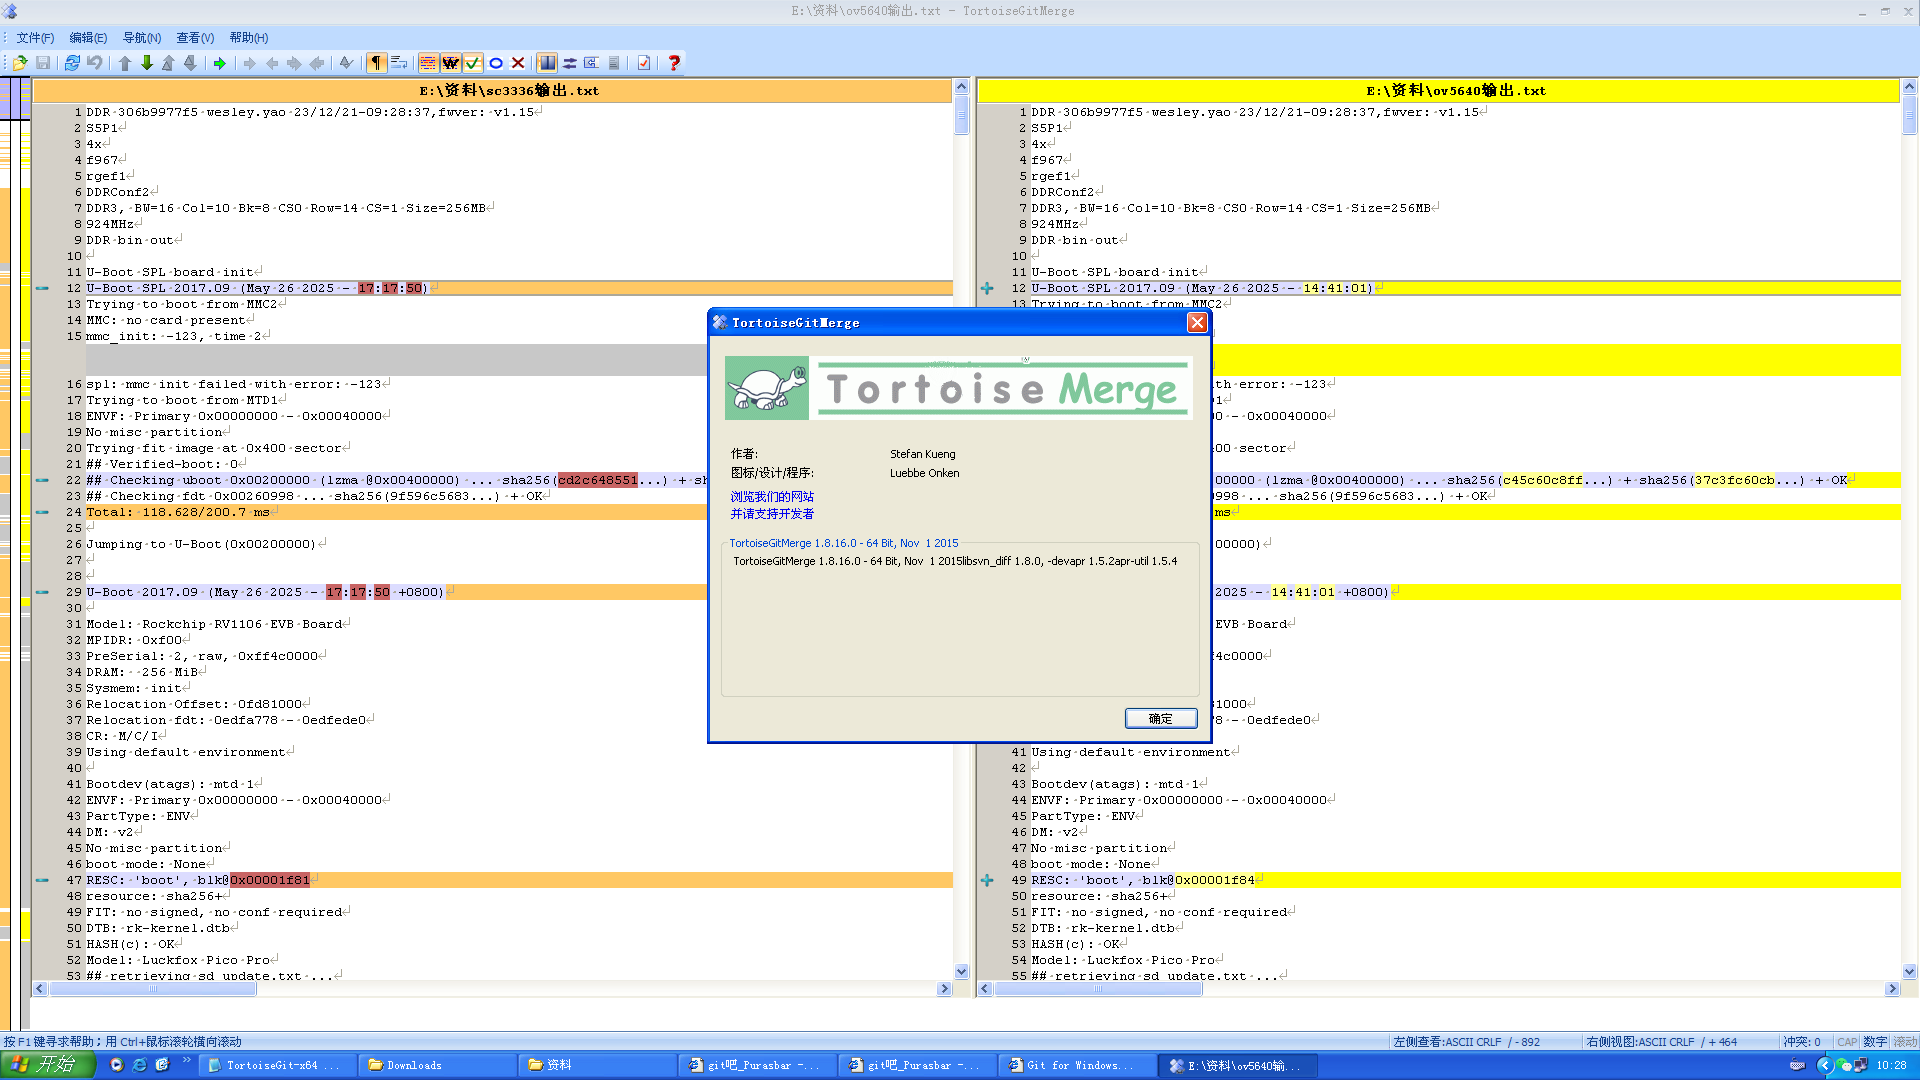Open the settings document-check icon

(644, 63)
